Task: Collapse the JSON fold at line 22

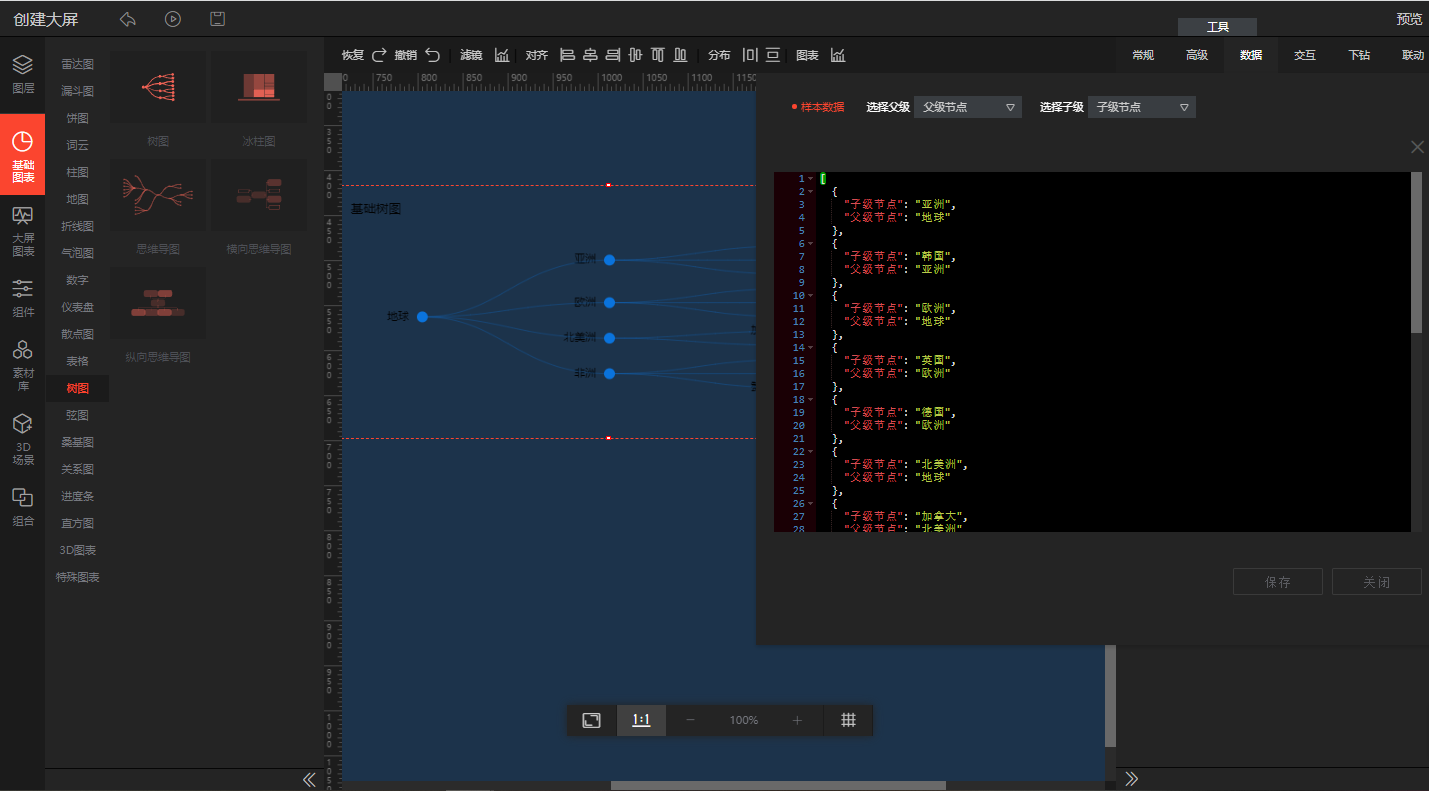Action: click(810, 452)
